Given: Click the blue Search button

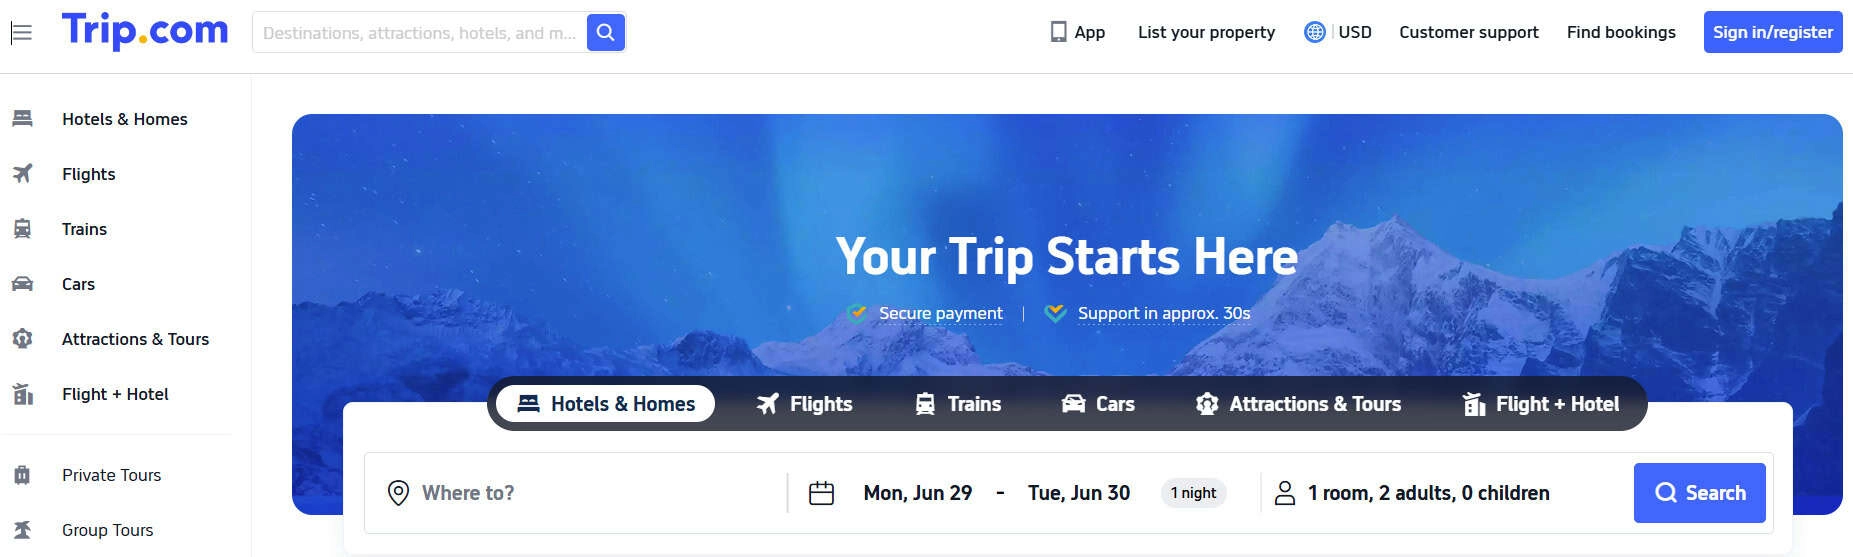Looking at the screenshot, I should pyautogui.click(x=1700, y=493).
